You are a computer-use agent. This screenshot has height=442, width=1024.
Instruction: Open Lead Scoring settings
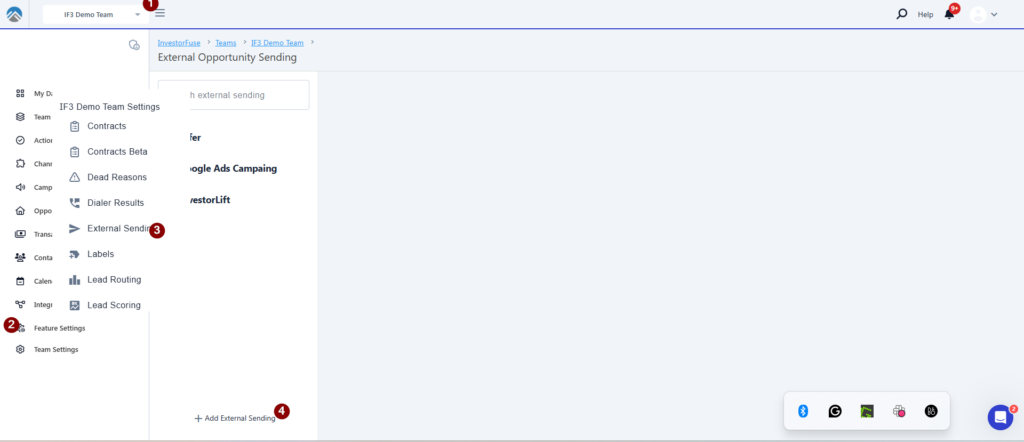click(x=113, y=305)
